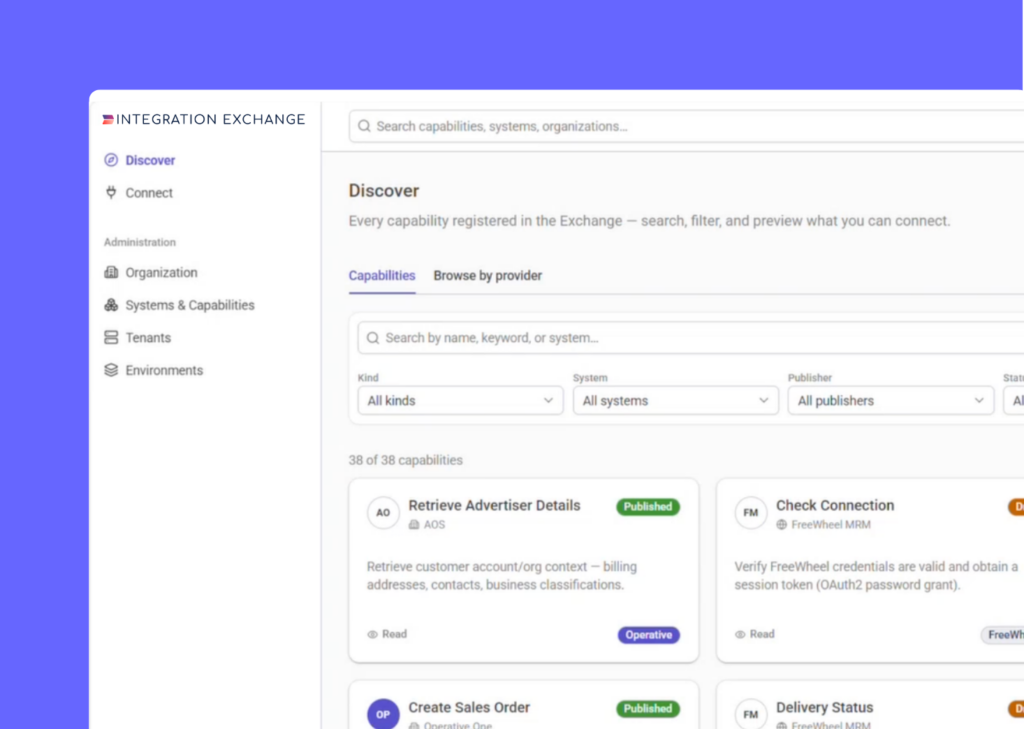
Task: Click the Environments layers icon
Action: pyautogui.click(x=111, y=370)
